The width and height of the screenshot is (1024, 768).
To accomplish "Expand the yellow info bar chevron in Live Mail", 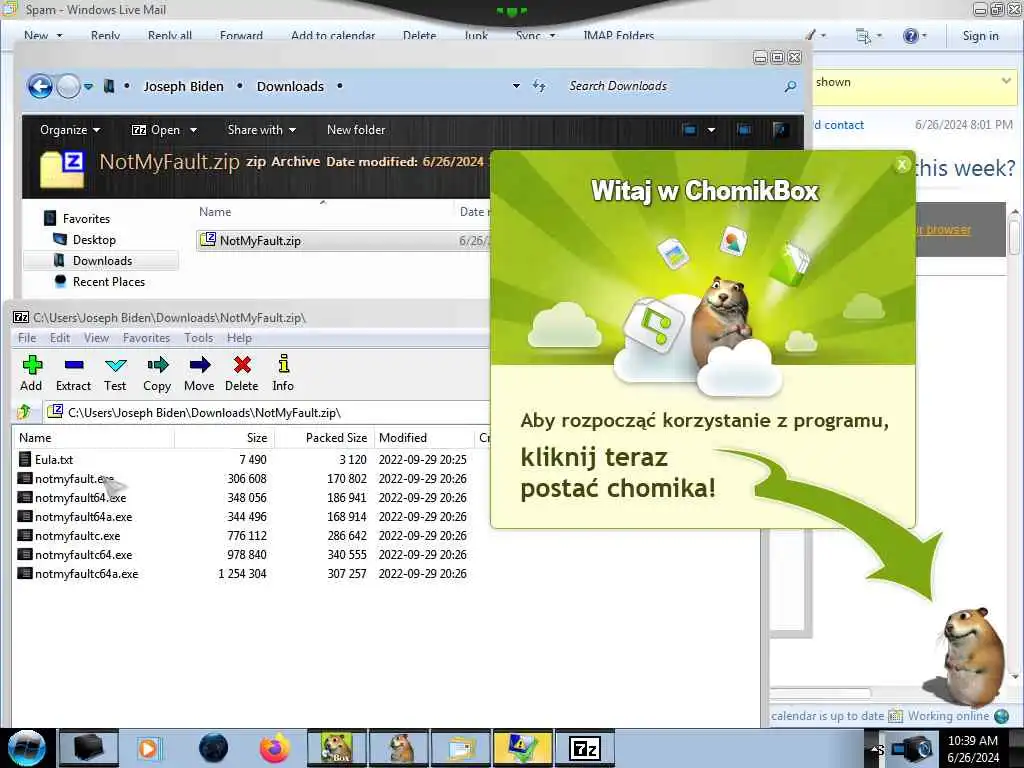I will pyautogui.click(x=1006, y=82).
